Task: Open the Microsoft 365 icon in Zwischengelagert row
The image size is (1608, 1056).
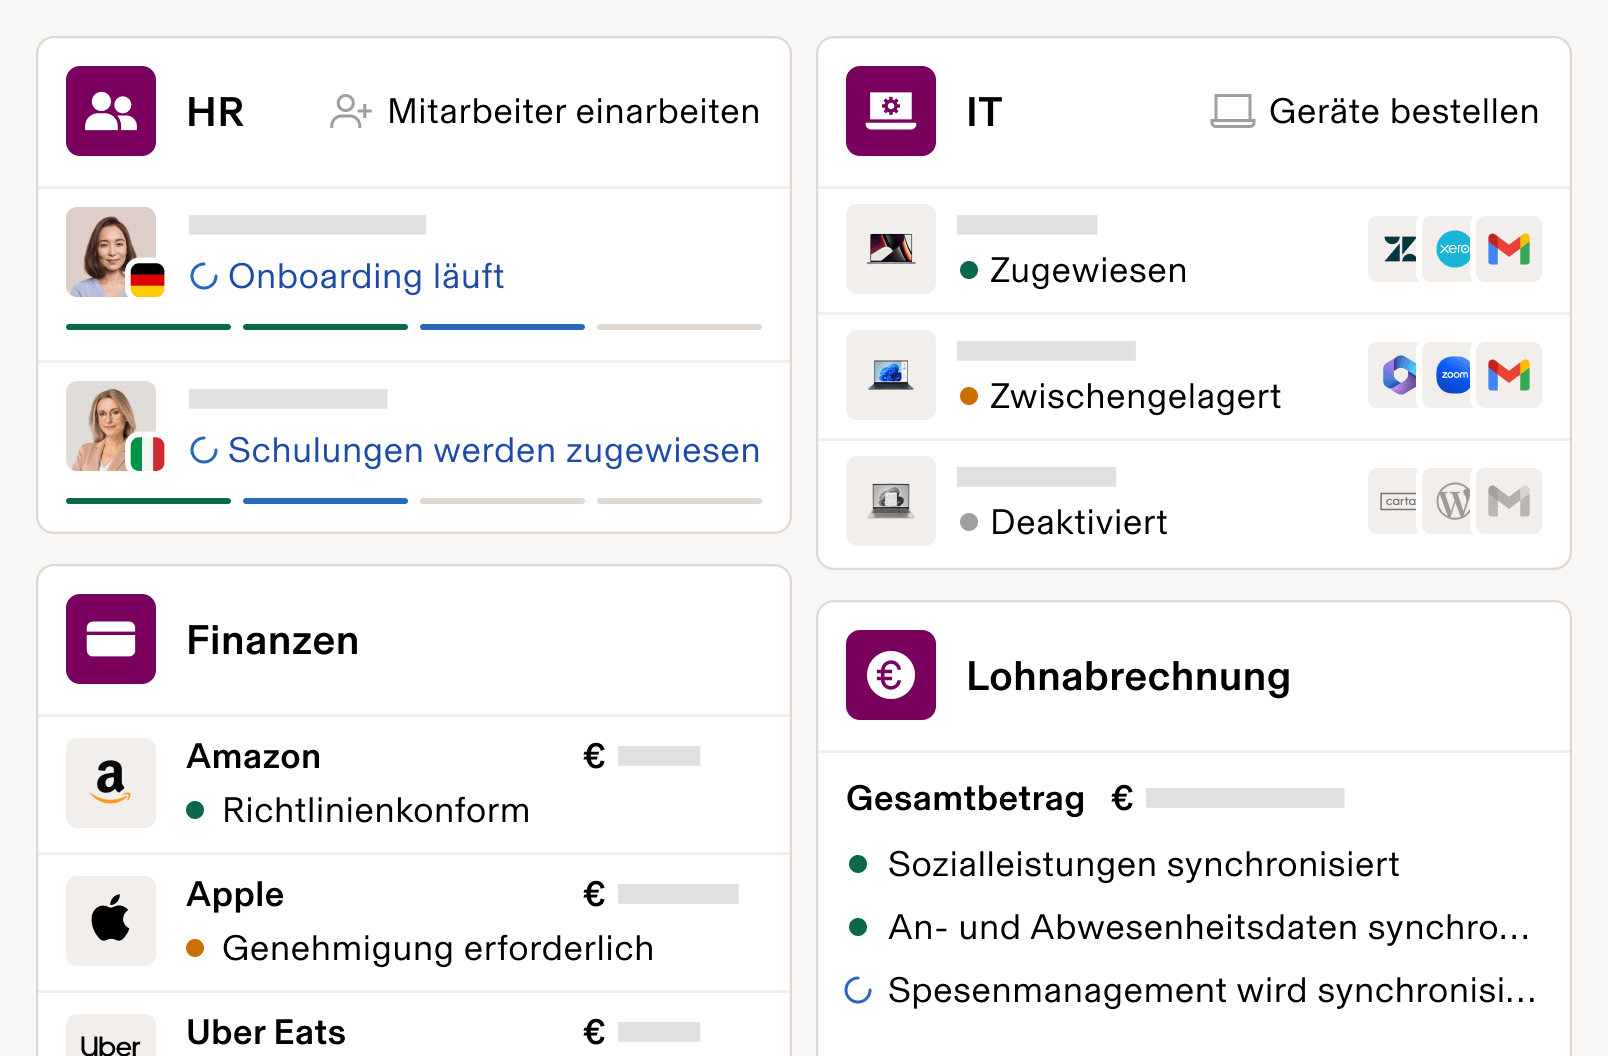Action: pos(1393,375)
